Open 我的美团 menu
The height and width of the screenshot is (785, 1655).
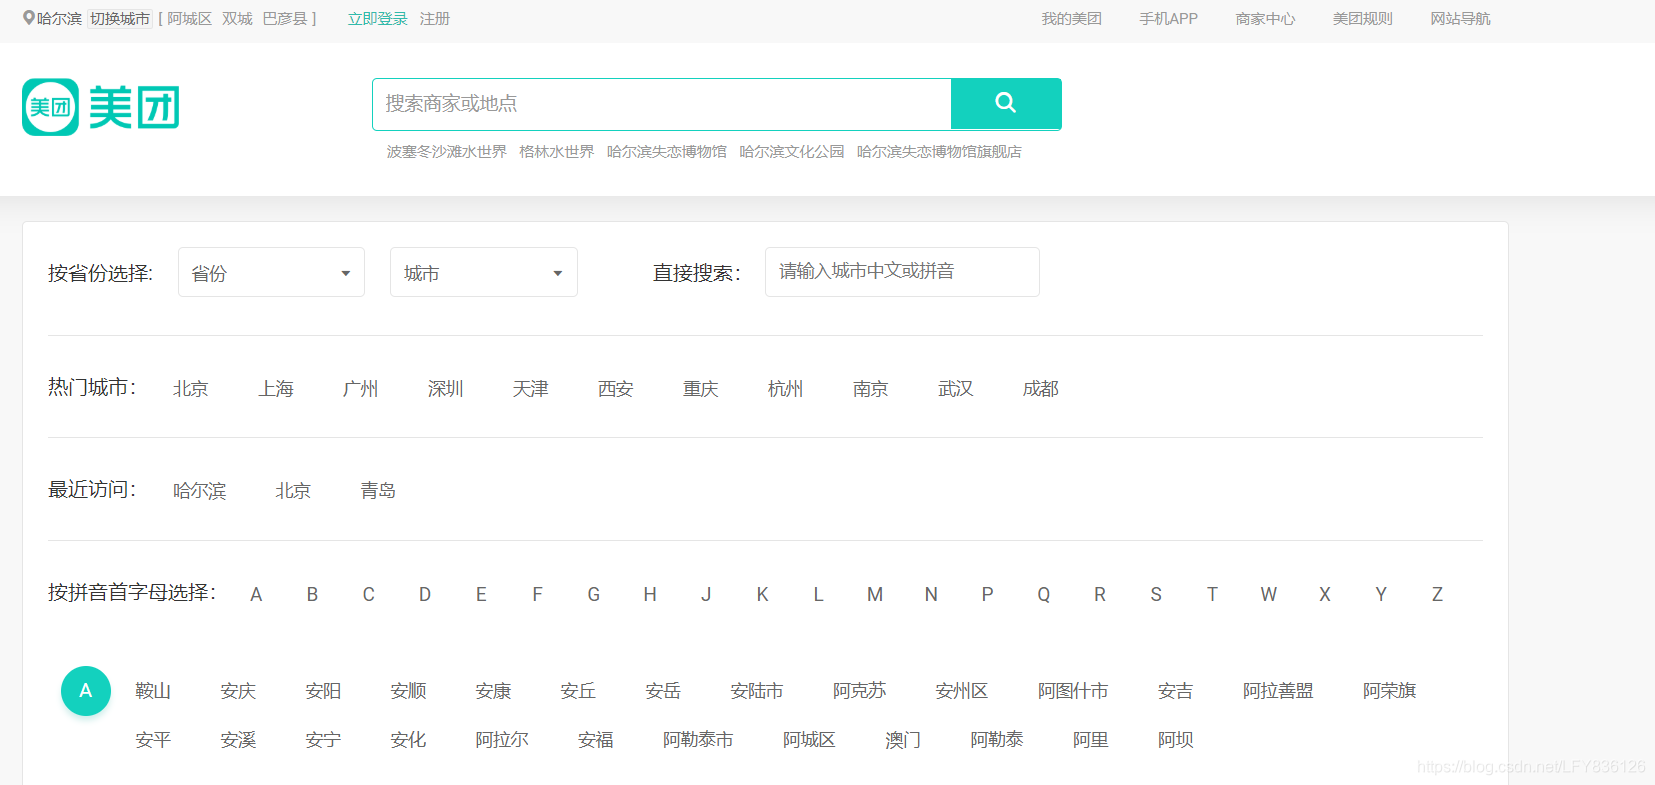(x=1071, y=18)
